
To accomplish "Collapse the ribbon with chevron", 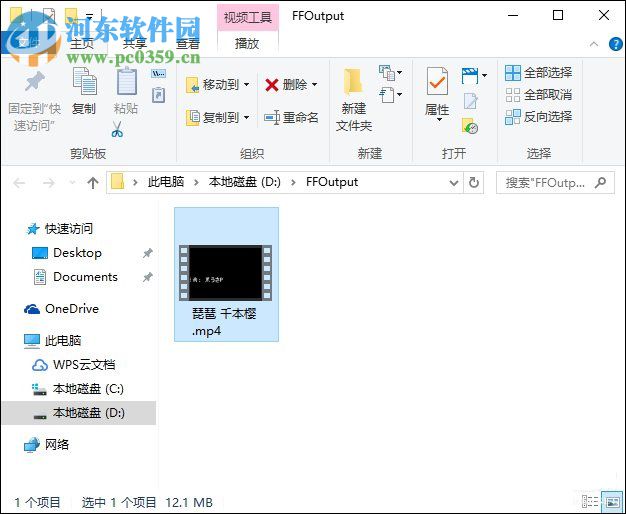I will point(594,44).
